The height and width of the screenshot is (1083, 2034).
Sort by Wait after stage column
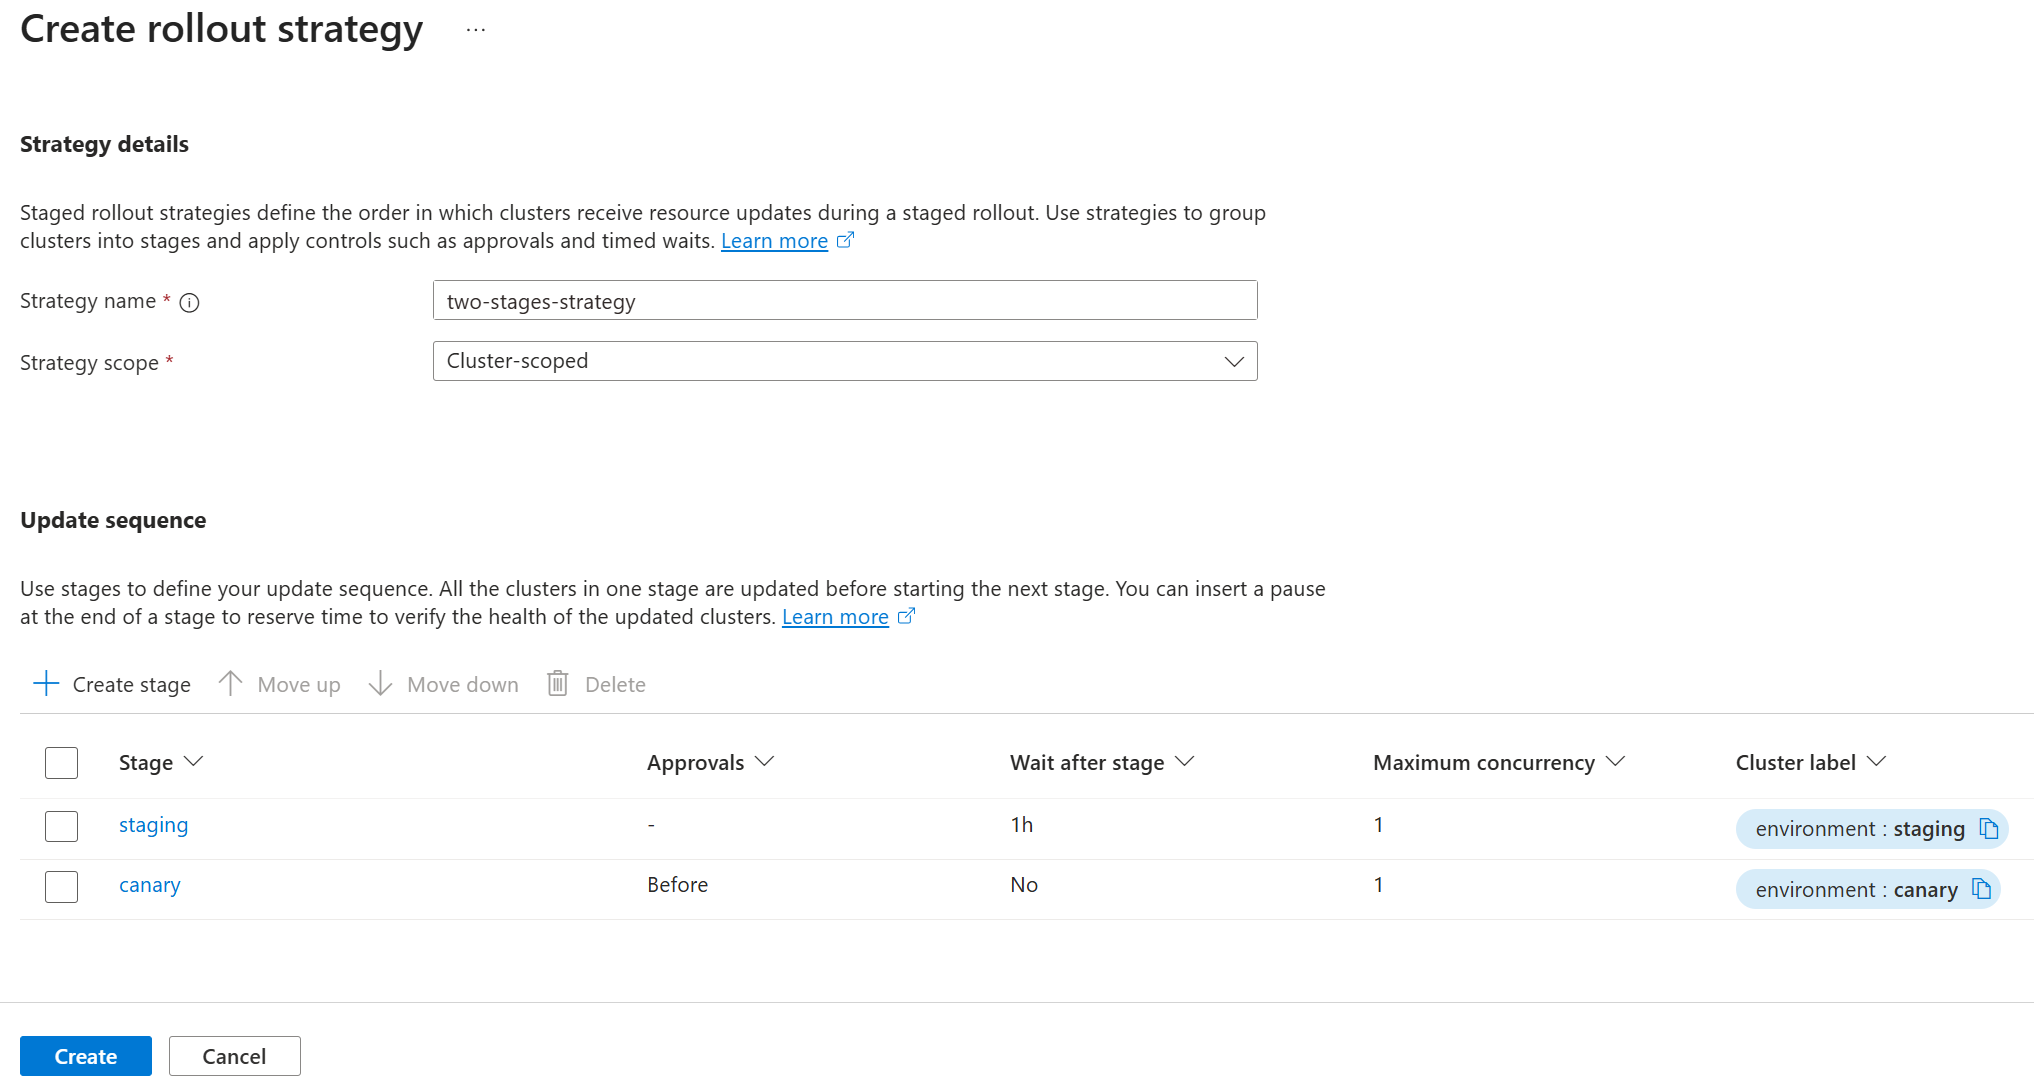coord(1102,762)
